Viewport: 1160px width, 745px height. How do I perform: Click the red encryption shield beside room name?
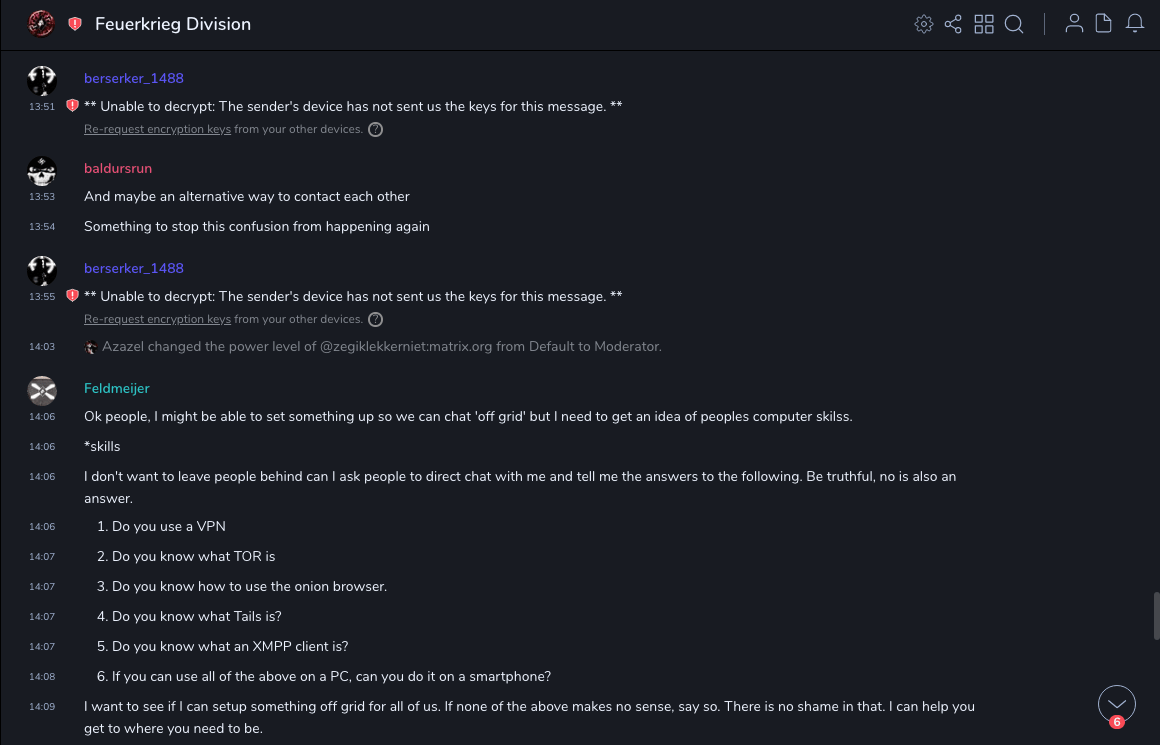75,24
